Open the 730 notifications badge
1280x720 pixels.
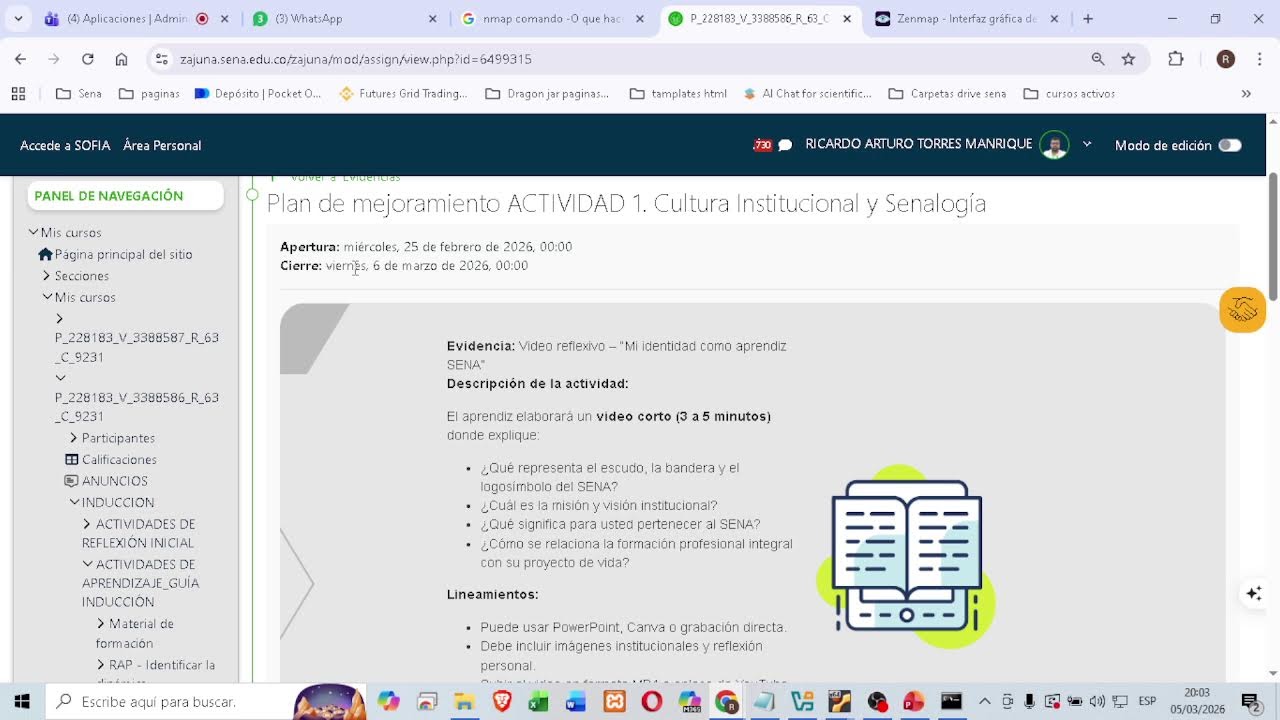(x=762, y=145)
